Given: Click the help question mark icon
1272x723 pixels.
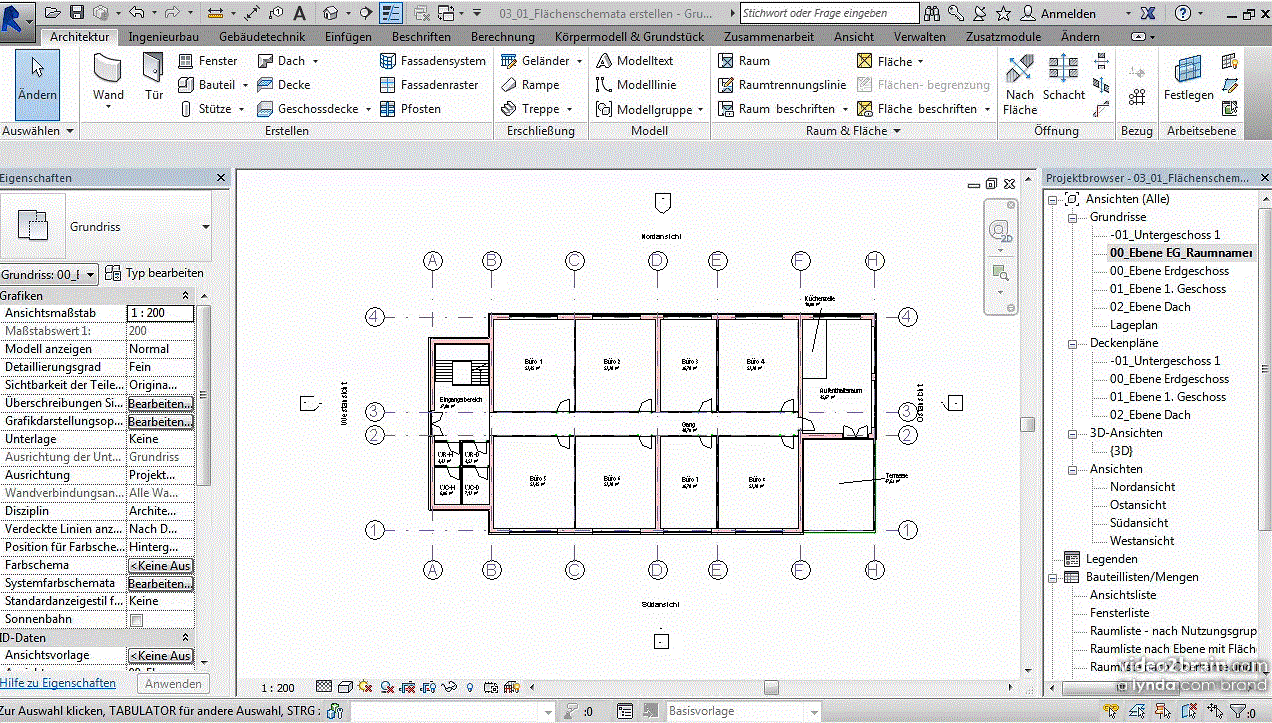Looking at the screenshot, I should tap(1183, 13).
